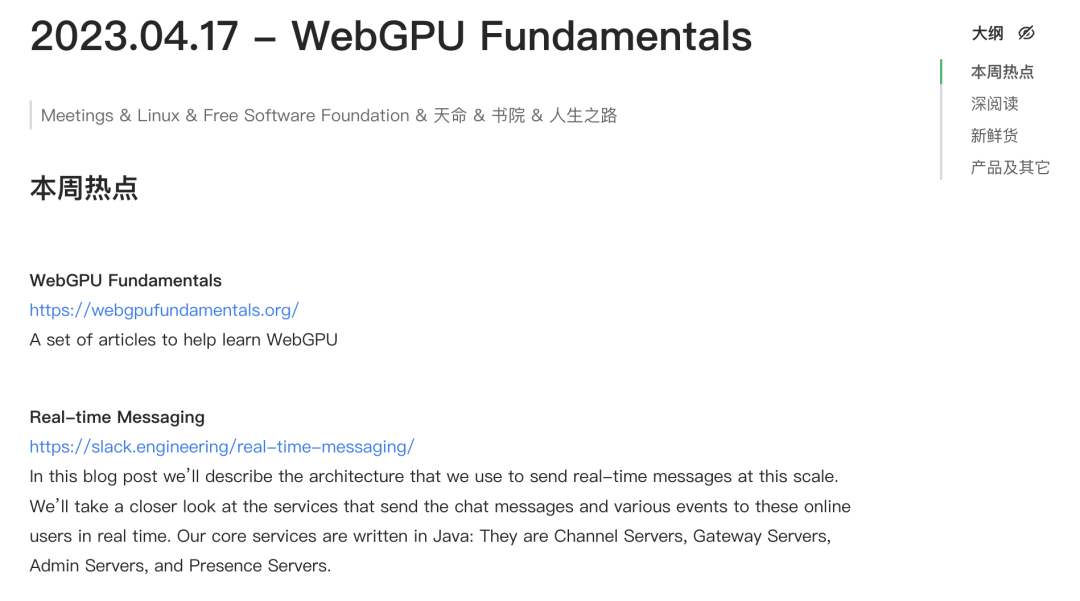Select the bold Real-time Messaging item heading
The width and height of the screenshot is (1080, 601).
click(117, 417)
